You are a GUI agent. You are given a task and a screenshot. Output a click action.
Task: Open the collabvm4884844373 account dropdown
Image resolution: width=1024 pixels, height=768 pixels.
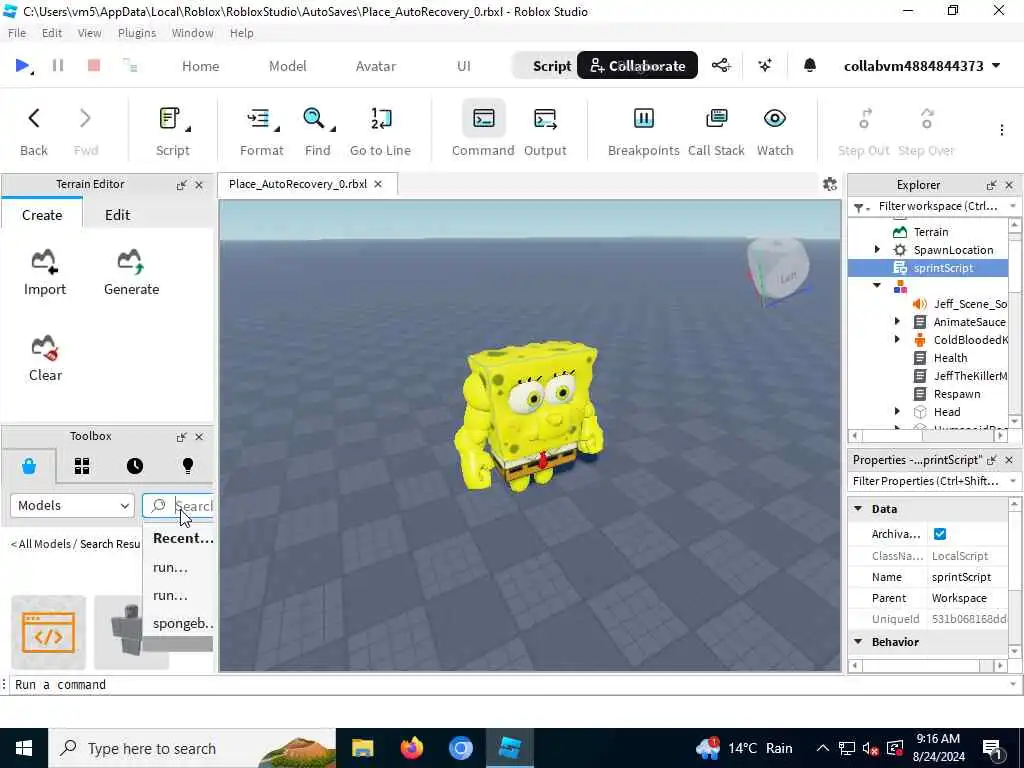point(922,66)
